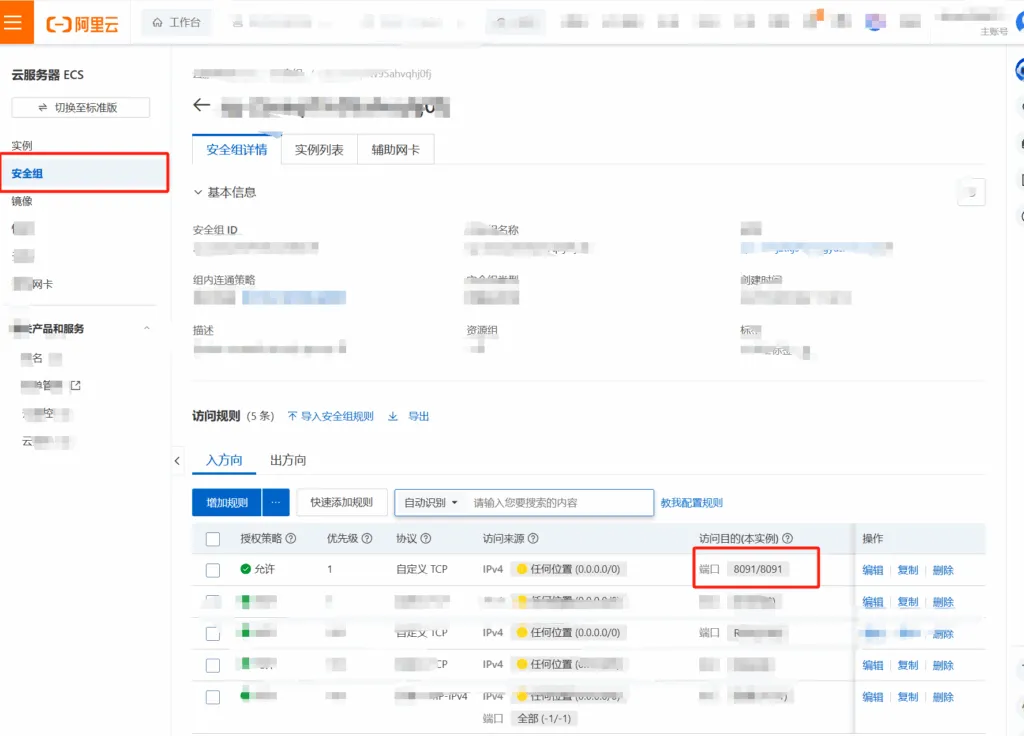This screenshot has width=1024, height=736.
Task: Click the refresh button in 基本信息
Action: pos(971,192)
